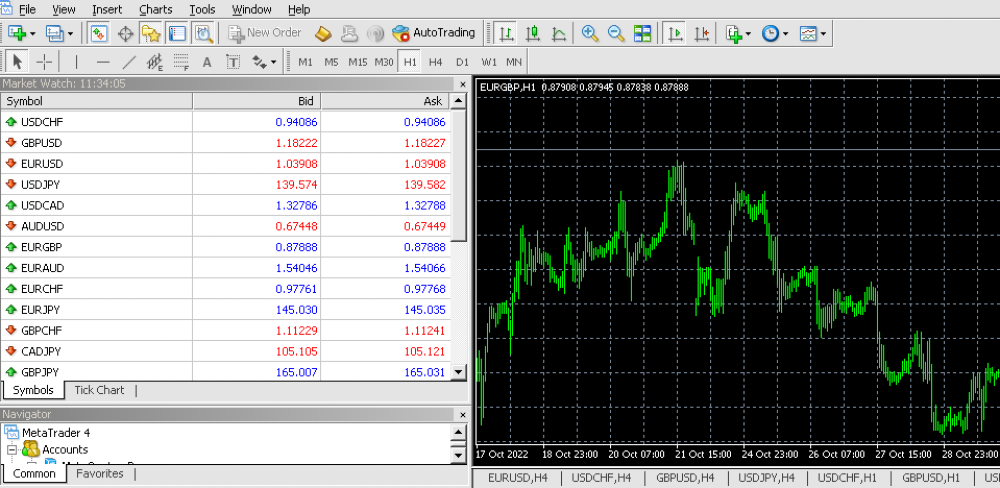Switch to Navigator Favorites tab

pyautogui.click(x=99, y=473)
